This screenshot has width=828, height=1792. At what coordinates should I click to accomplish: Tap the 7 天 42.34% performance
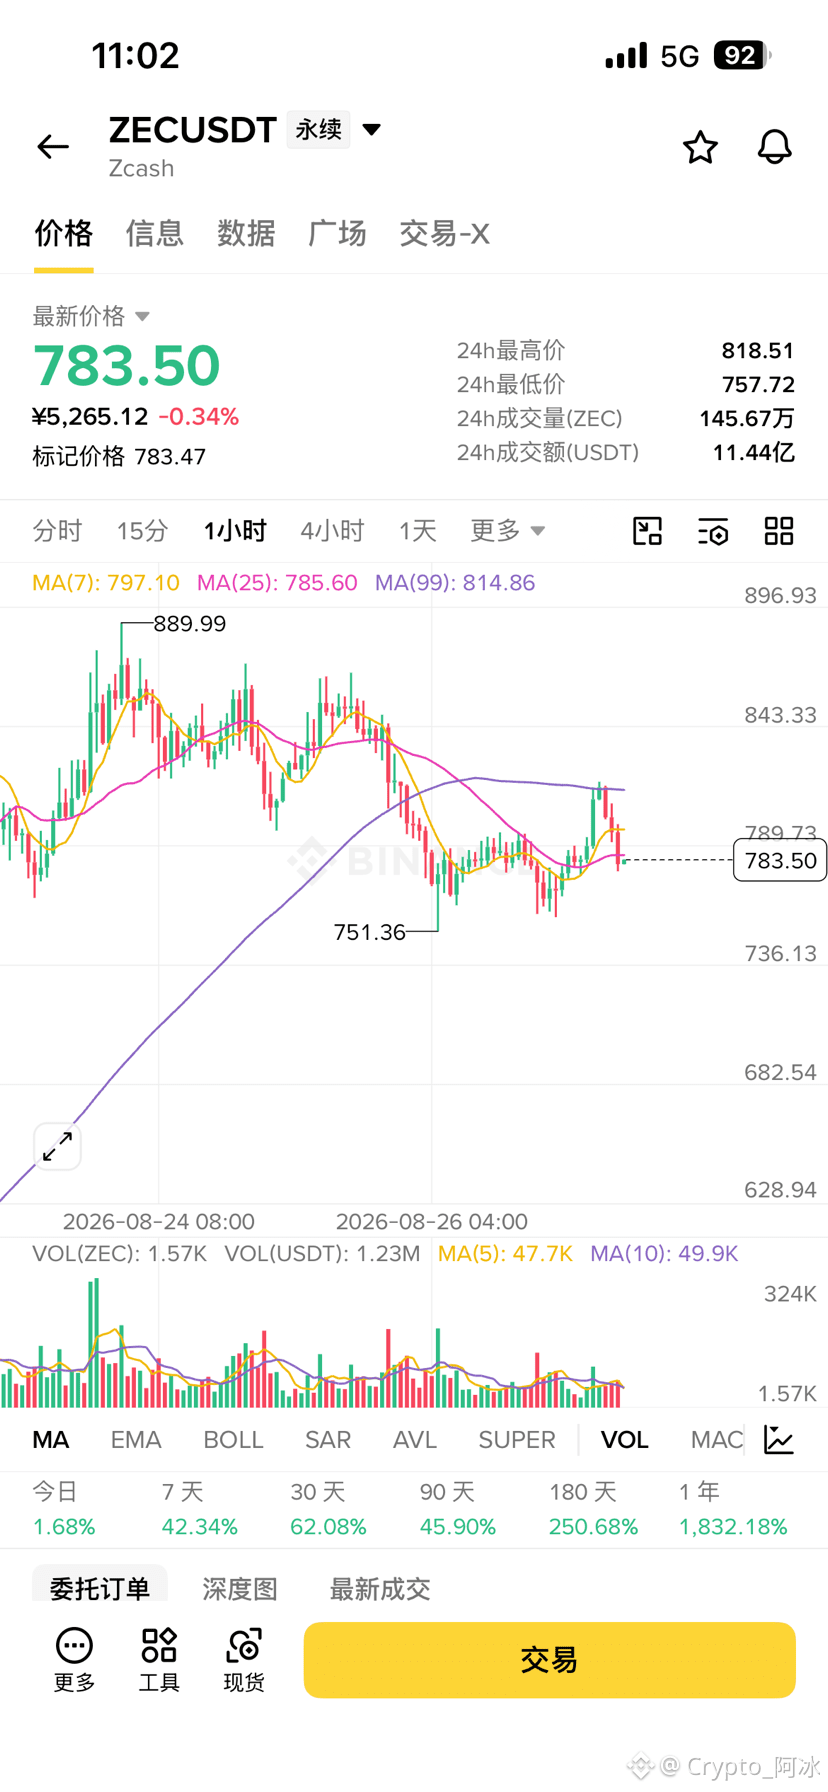200,1510
